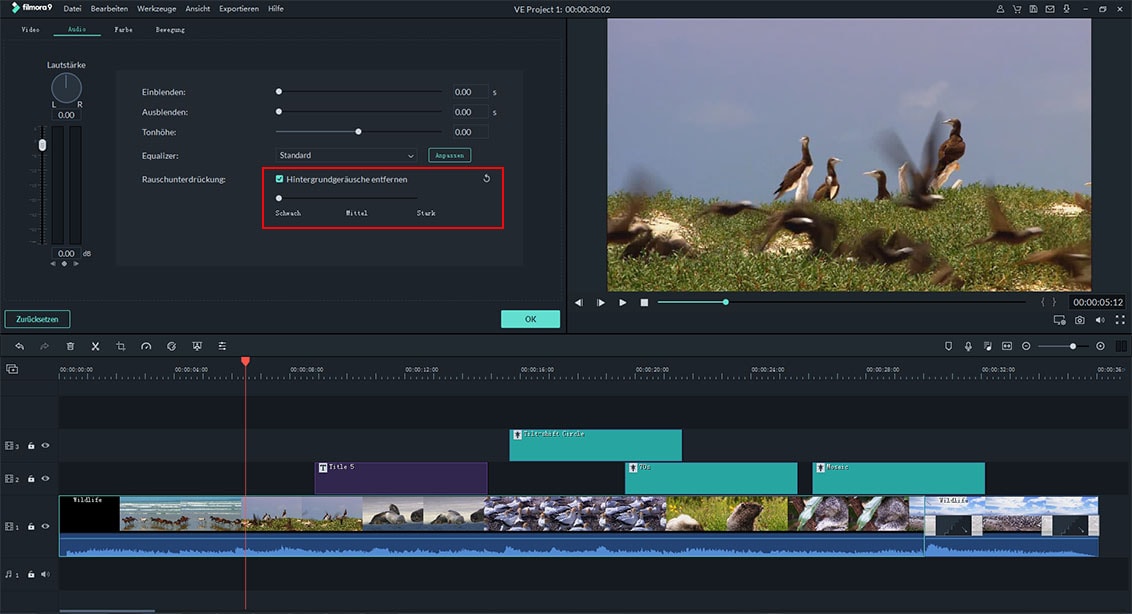Image resolution: width=1132 pixels, height=614 pixels.
Task: Toggle lock on video track 2
Action: pos(31,478)
